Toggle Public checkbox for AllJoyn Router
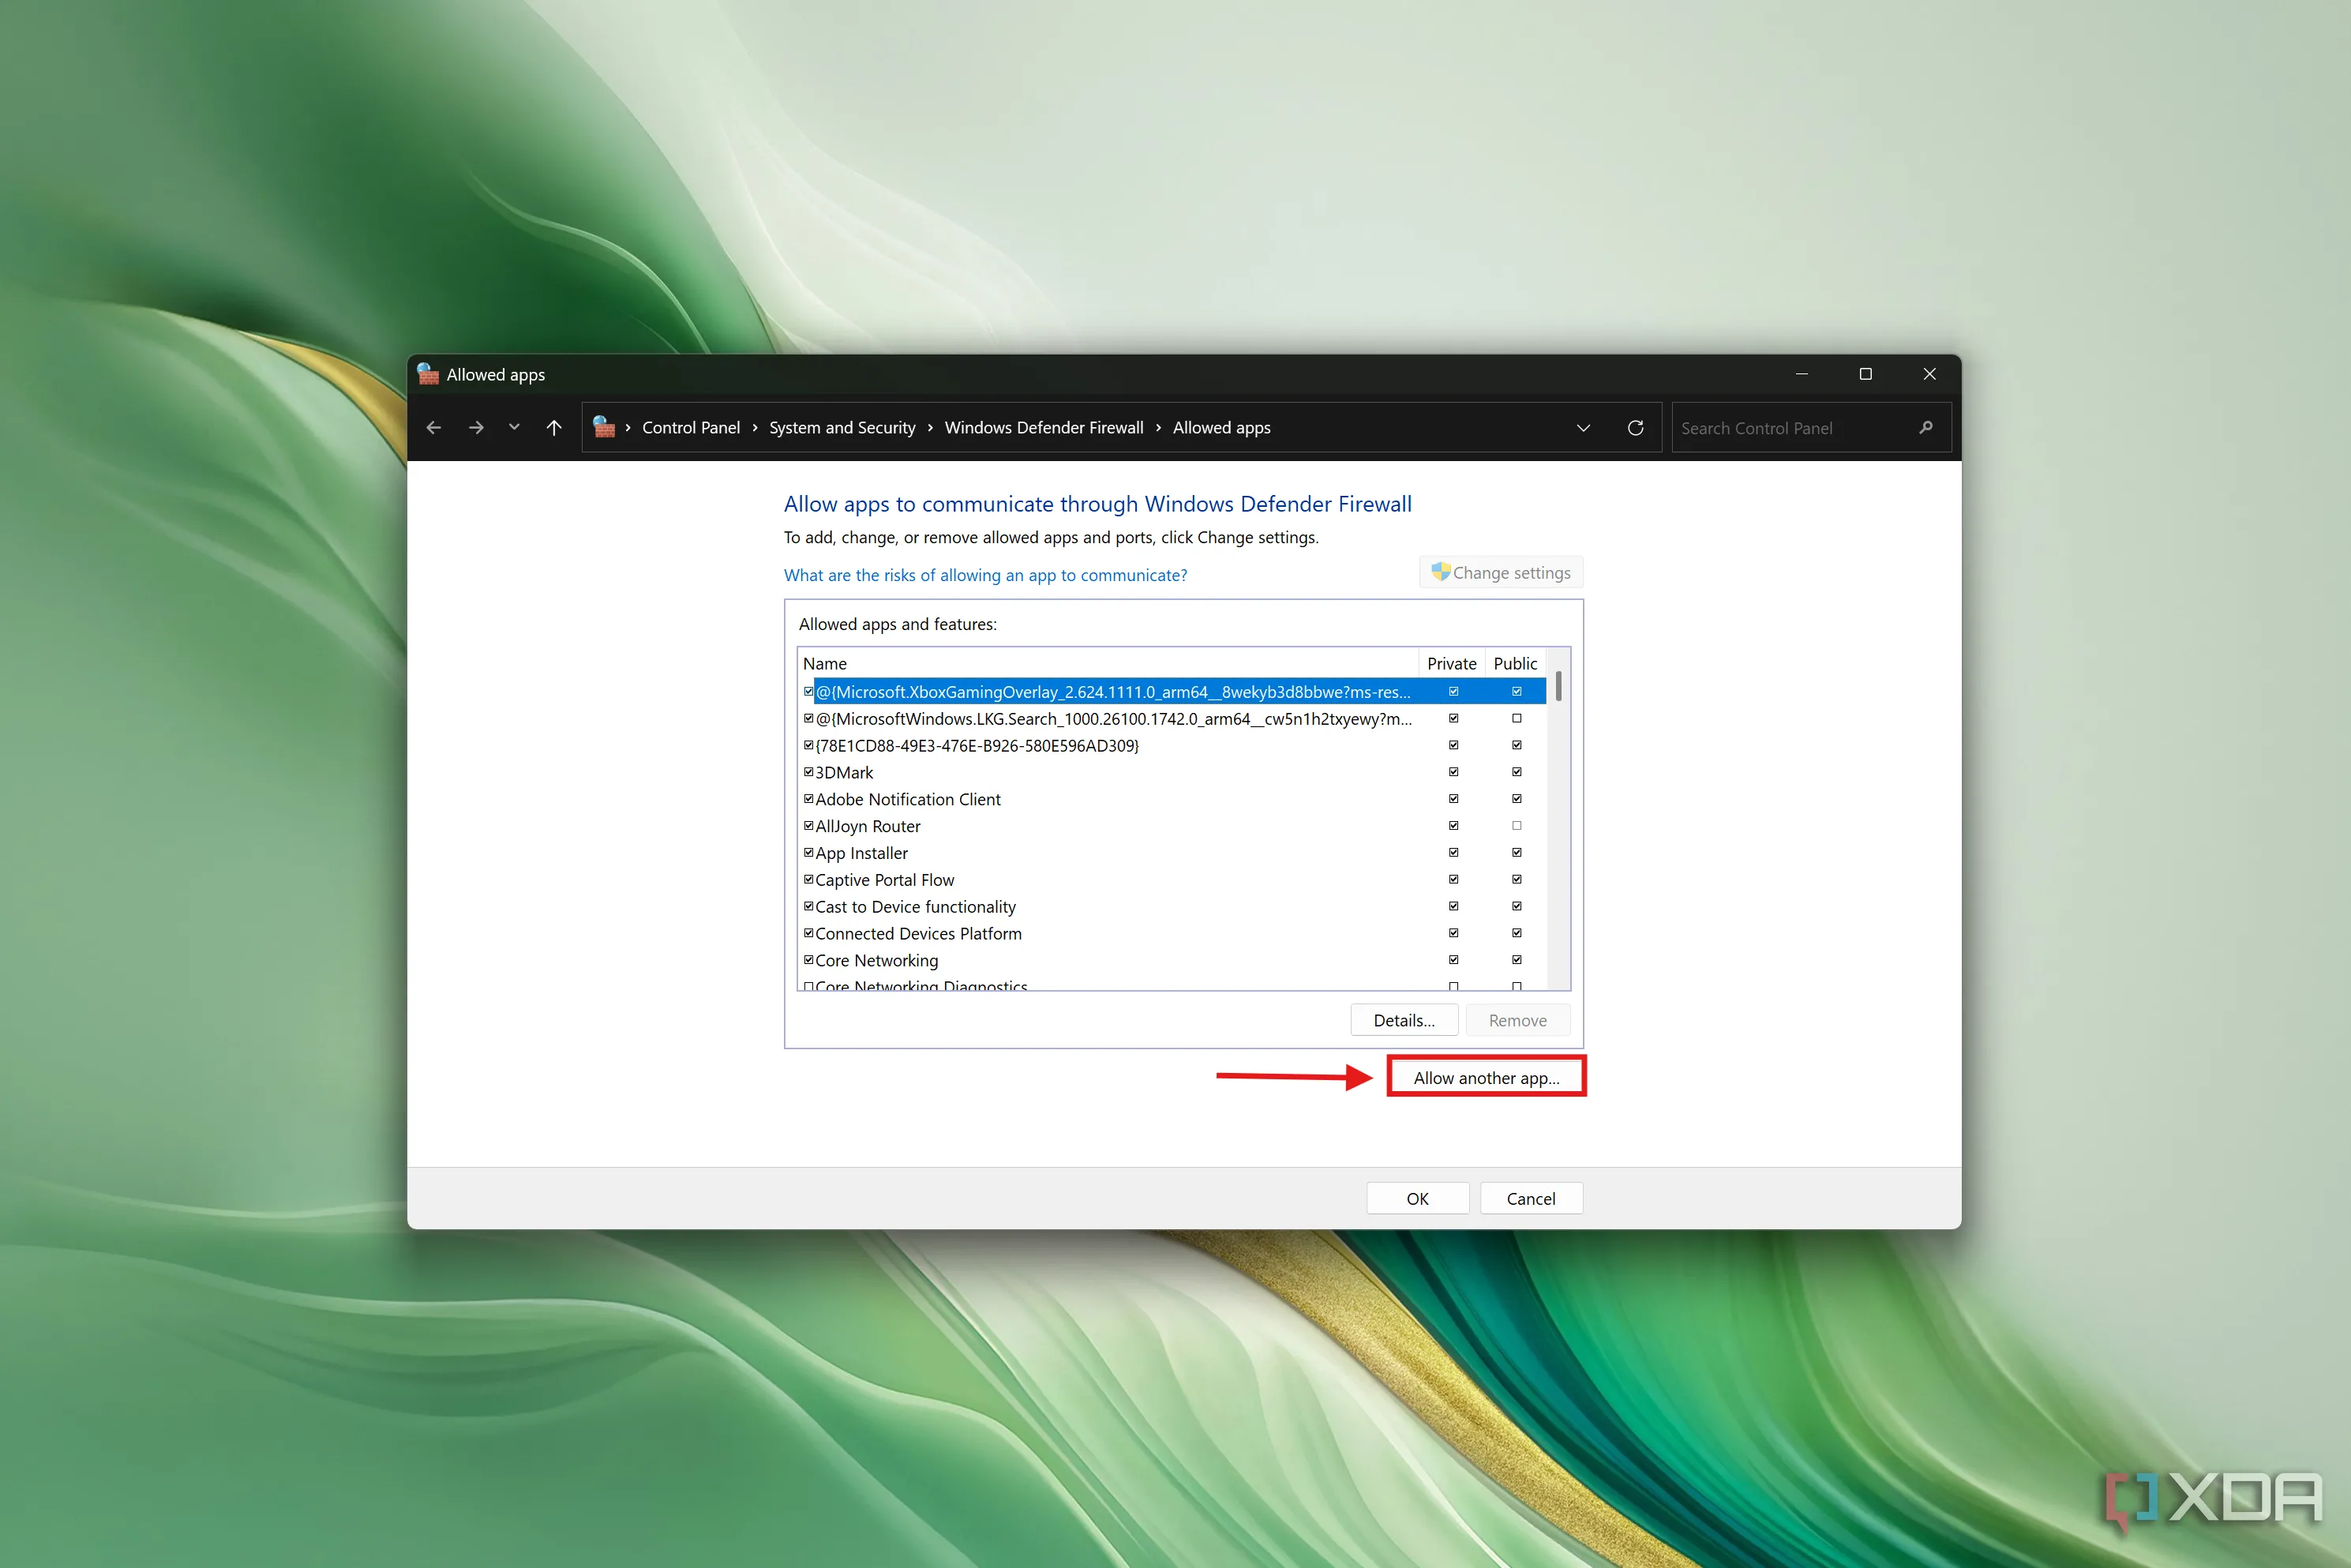Screen dimensions: 2351x1568 pos(1516,826)
